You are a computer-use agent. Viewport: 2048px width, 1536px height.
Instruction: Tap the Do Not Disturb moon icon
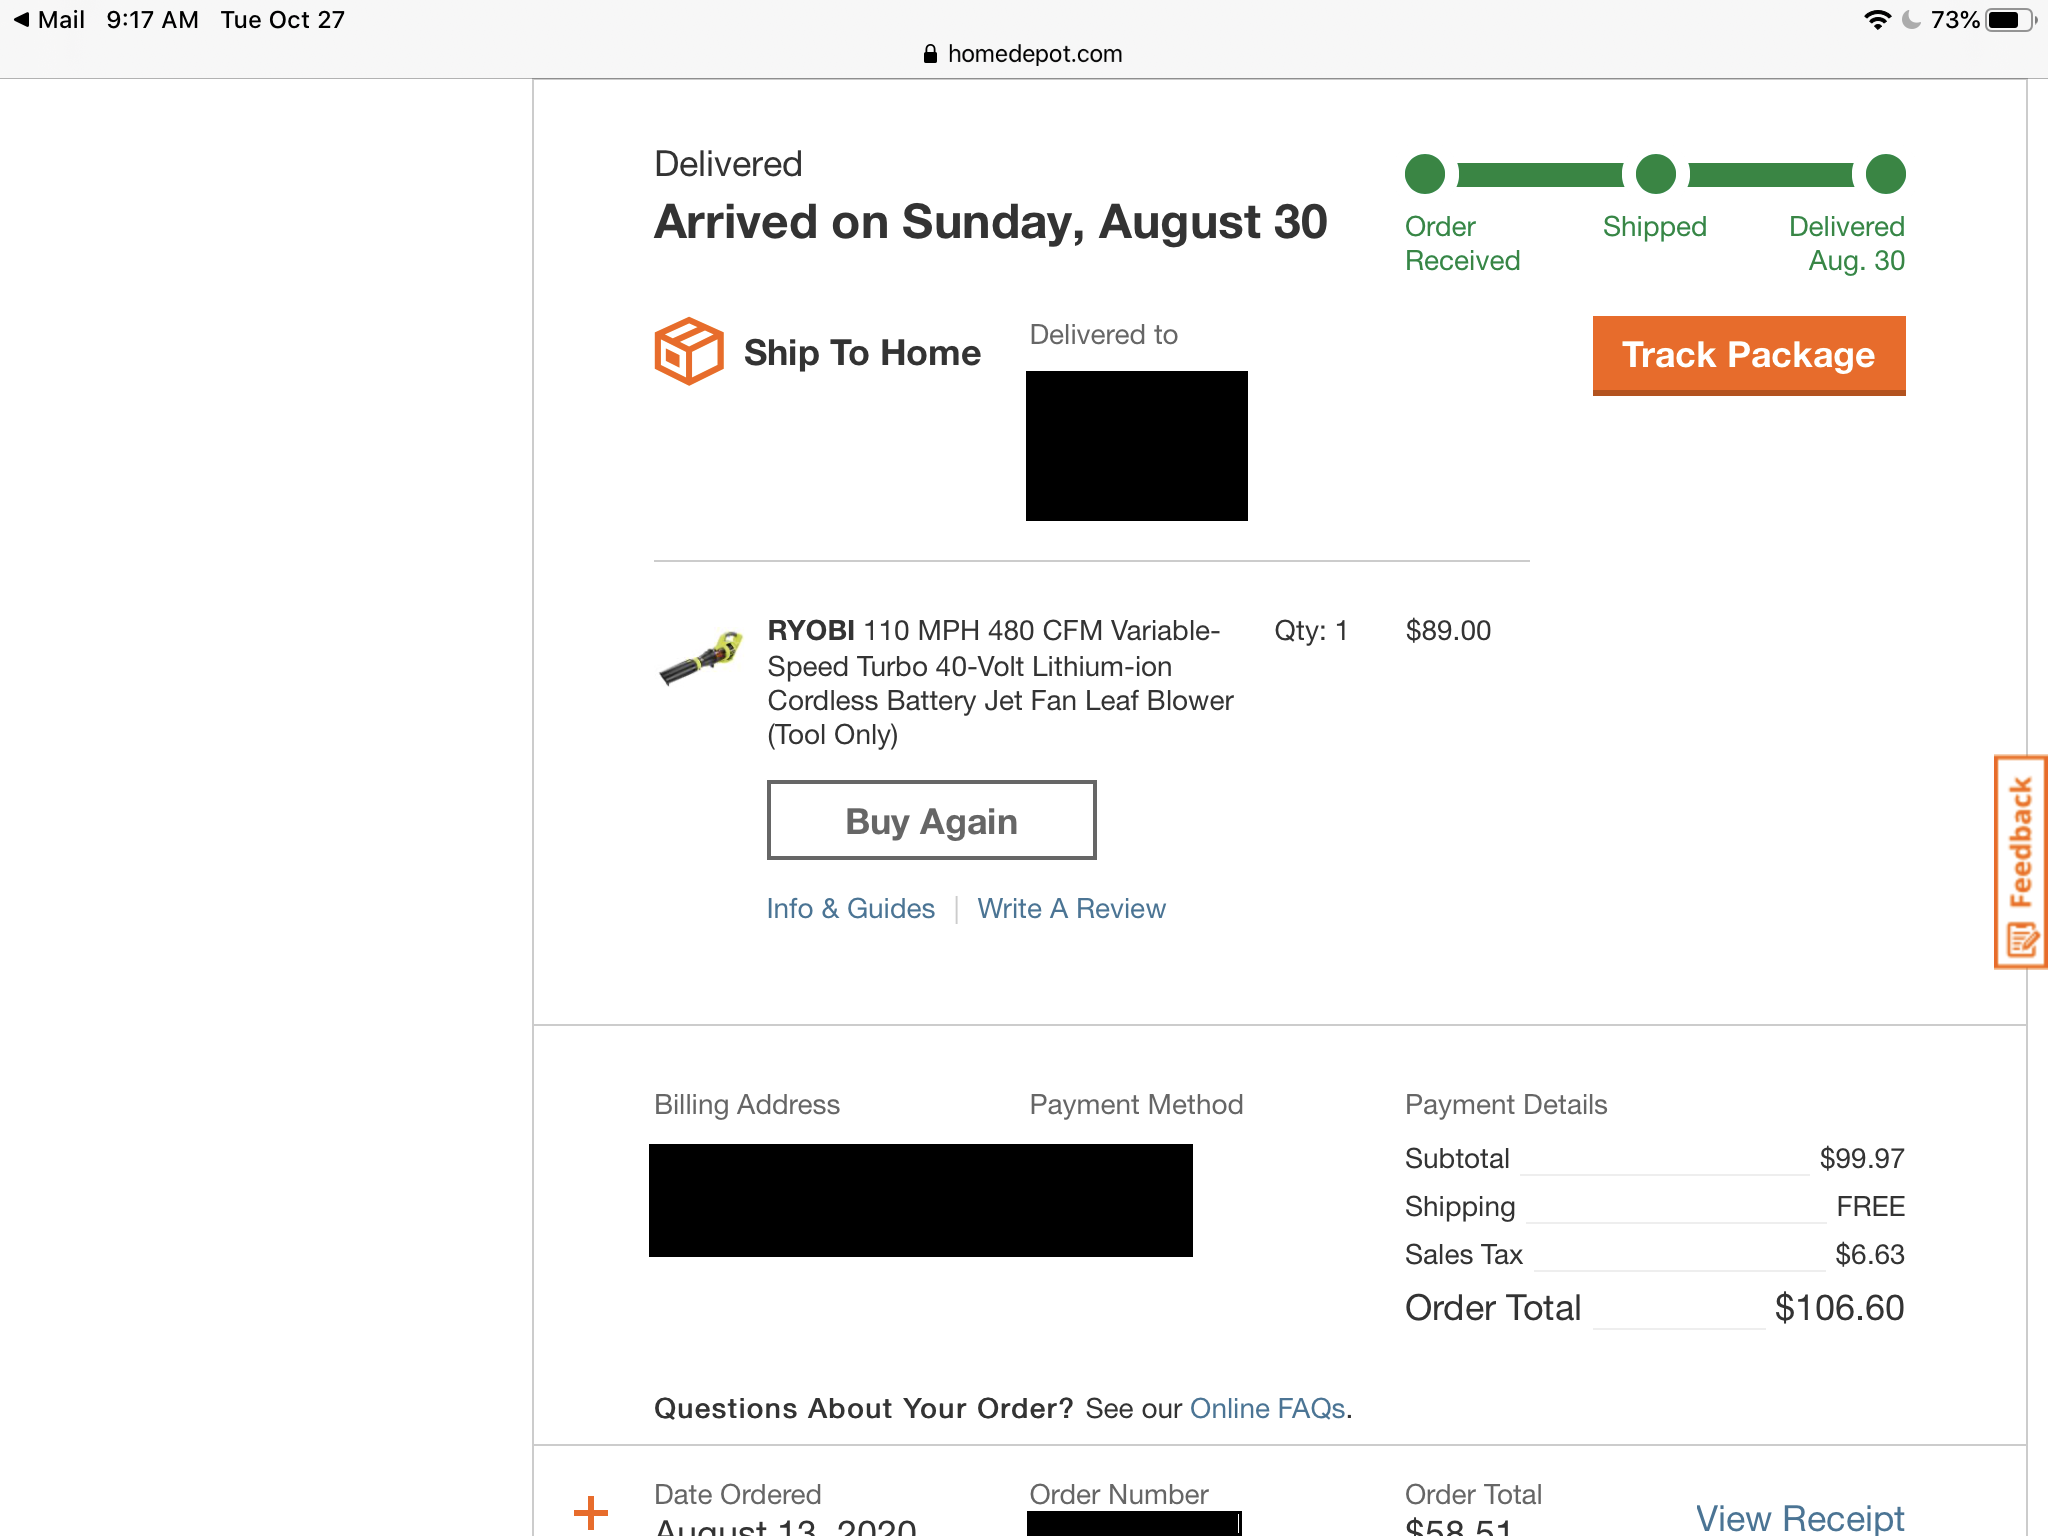click(x=1911, y=20)
